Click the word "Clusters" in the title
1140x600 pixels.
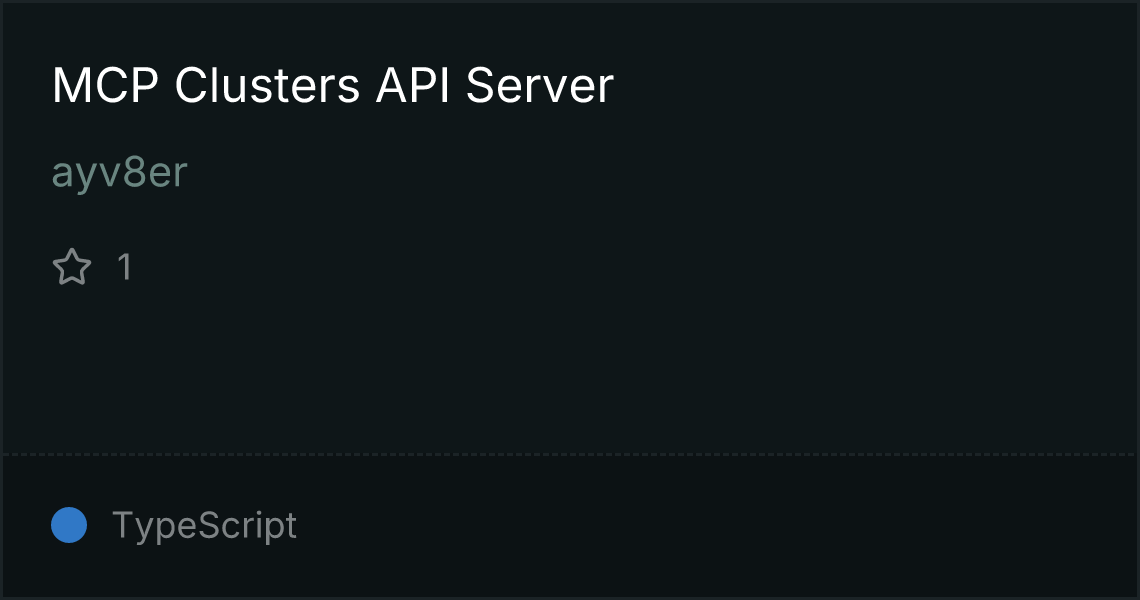tap(267, 86)
